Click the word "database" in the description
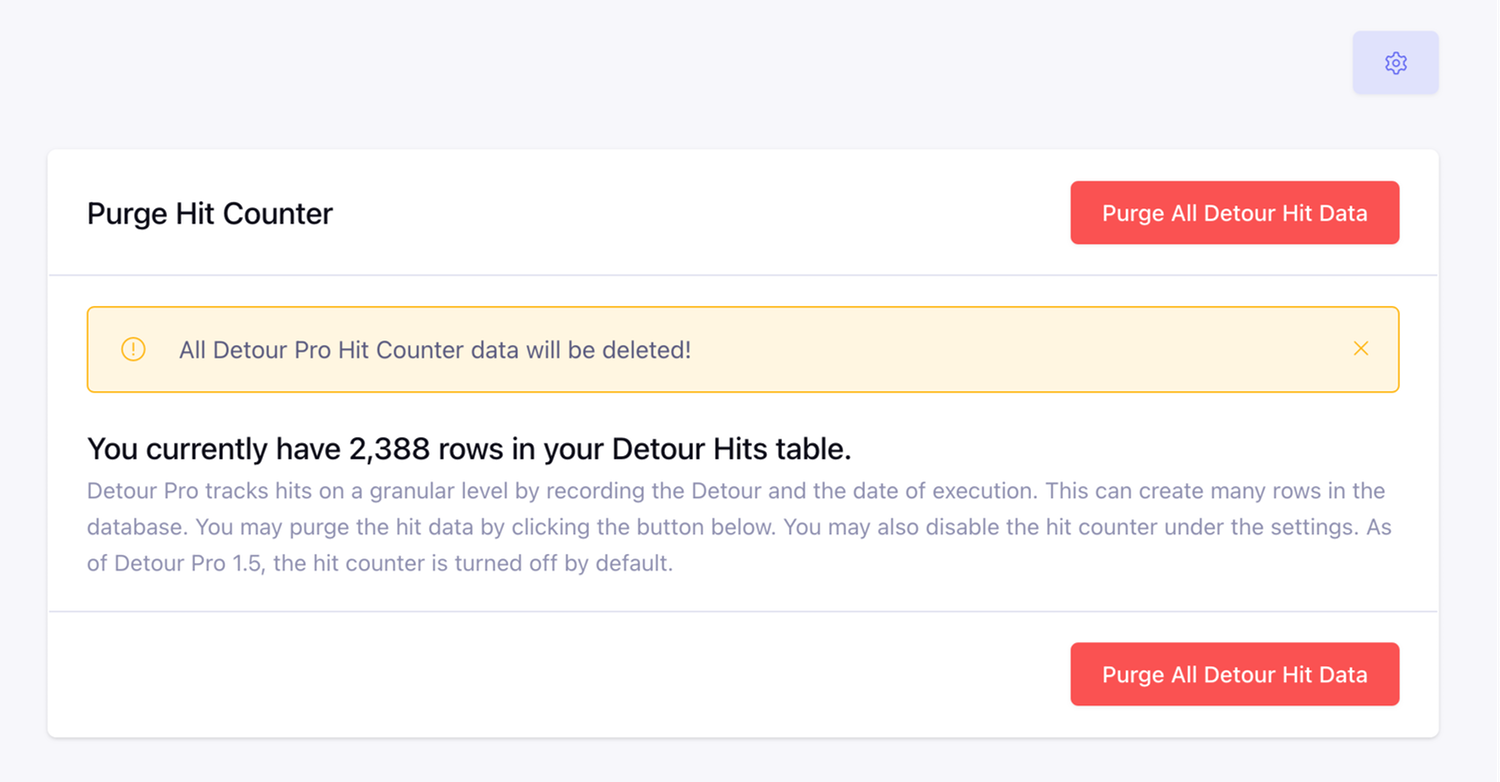The height and width of the screenshot is (782, 1500). tap(135, 527)
